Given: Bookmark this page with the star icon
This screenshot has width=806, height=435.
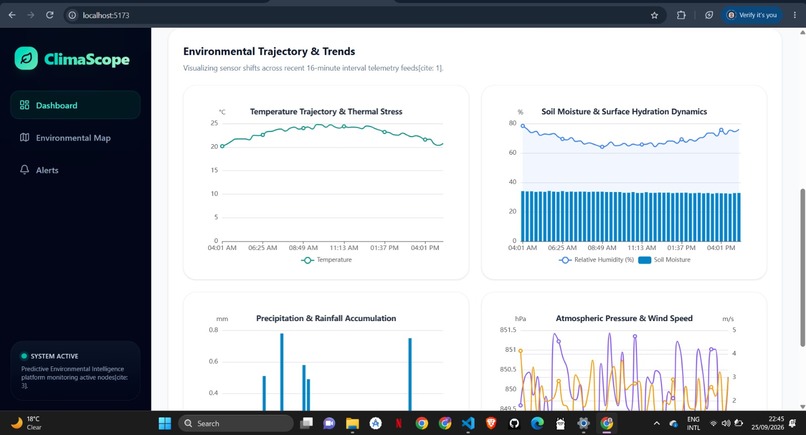Looking at the screenshot, I should click(x=654, y=15).
